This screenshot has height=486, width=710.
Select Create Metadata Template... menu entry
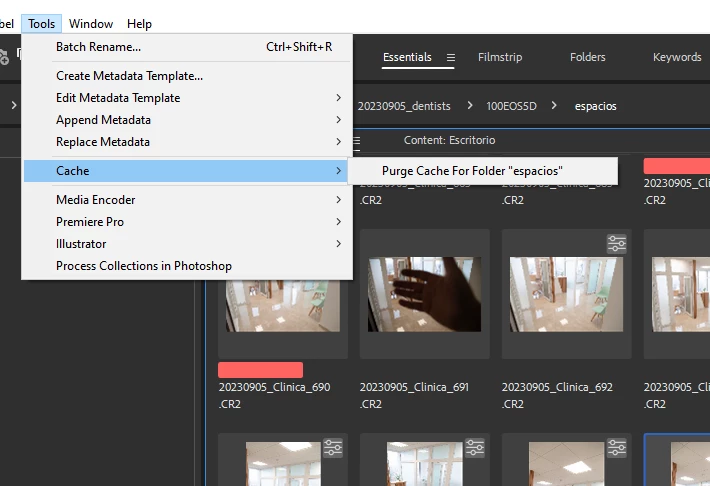188,76
